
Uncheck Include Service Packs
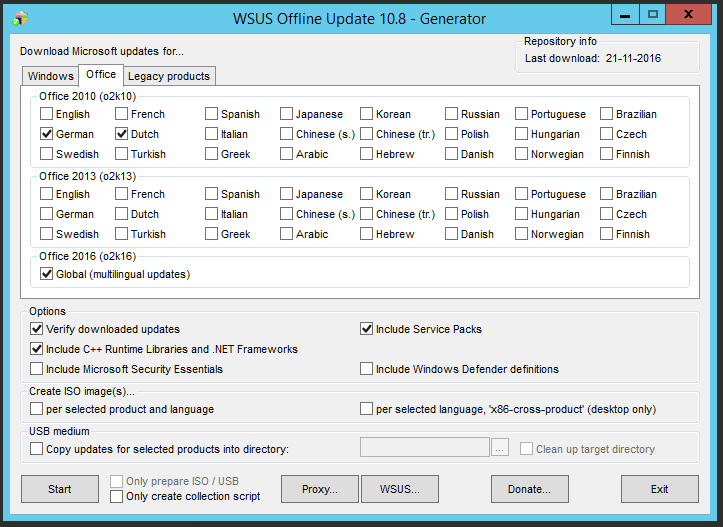pos(367,329)
